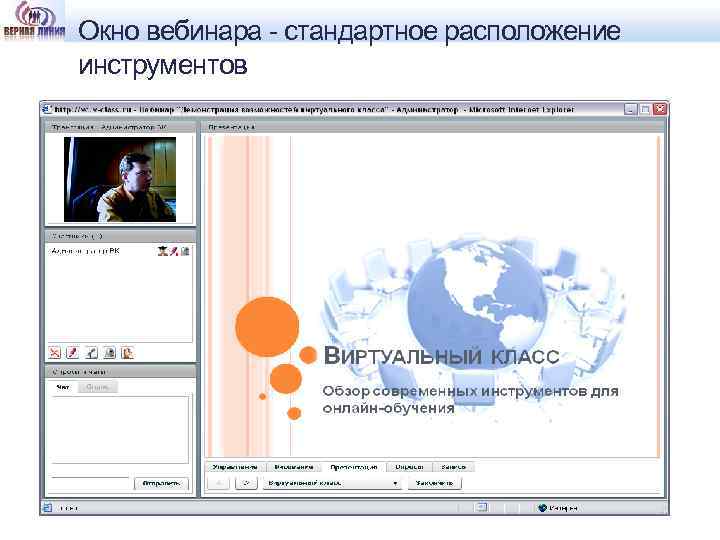Click the Презентация panel header

click(x=433, y=127)
